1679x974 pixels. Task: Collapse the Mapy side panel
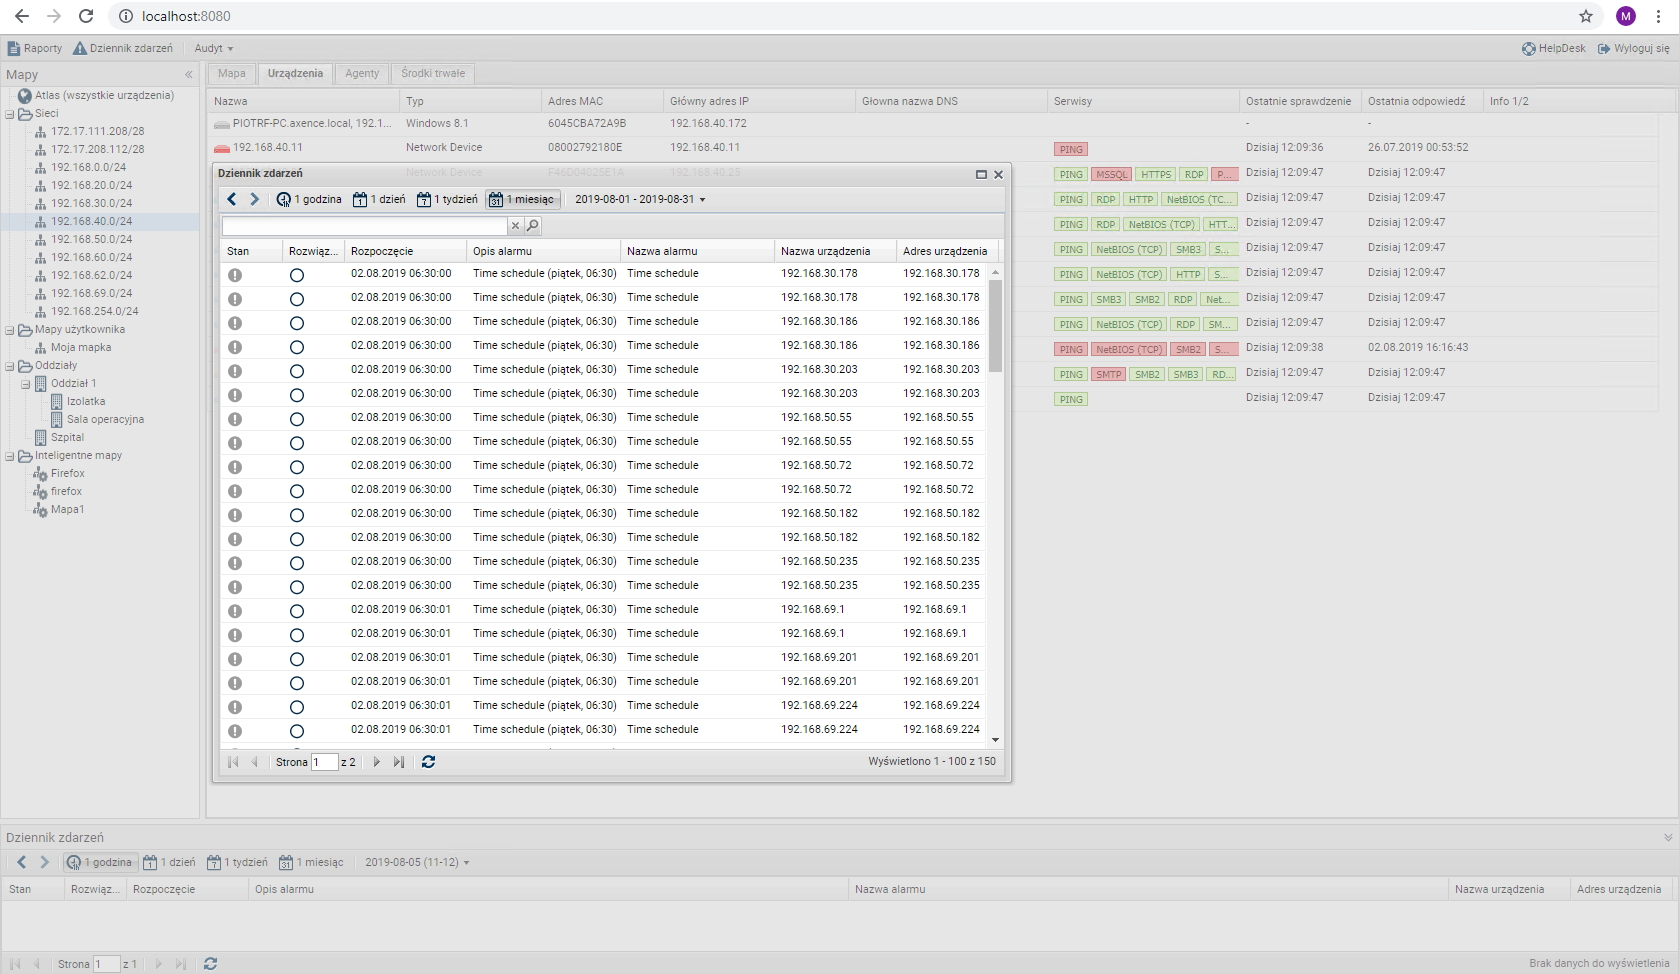tap(188, 75)
